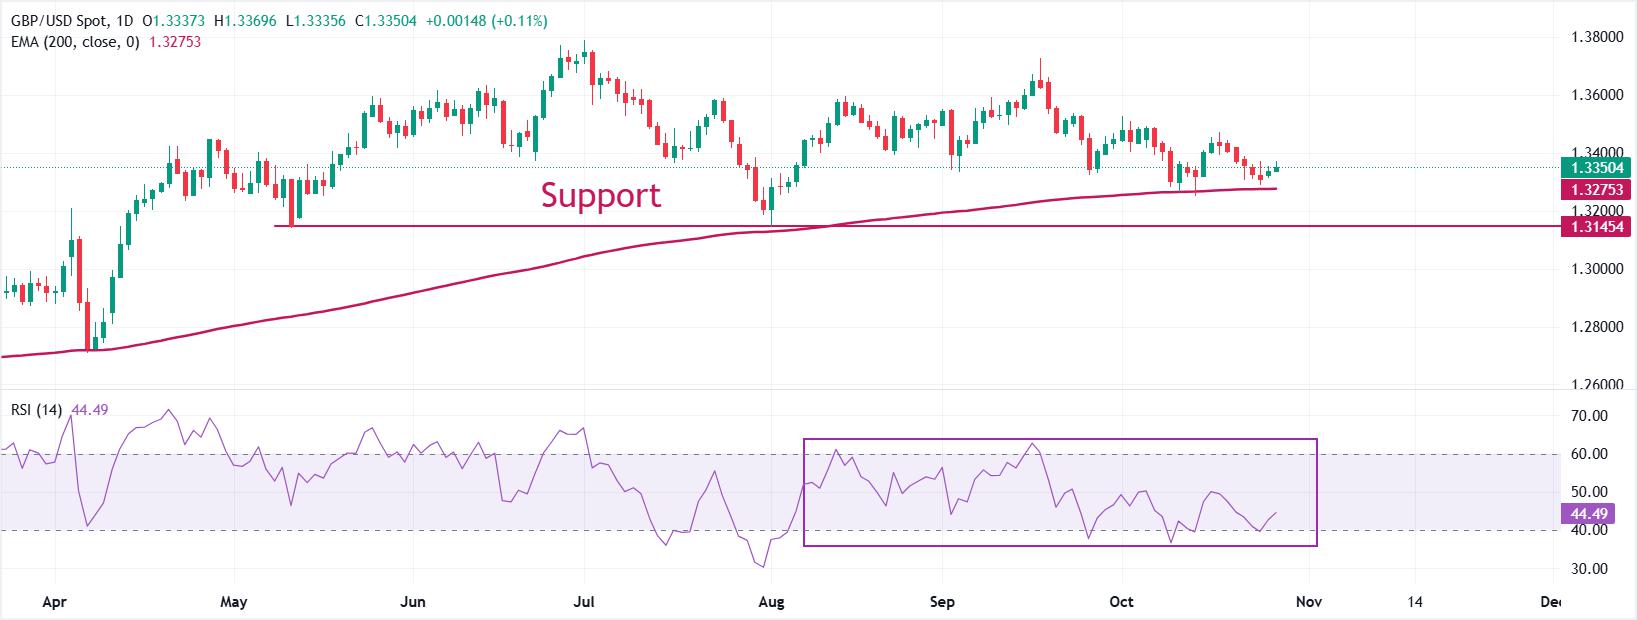The image size is (1637, 620).
Task: Click the EMA price tag 1.32753 on axis
Action: pyautogui.click(x=1598, y=190)
